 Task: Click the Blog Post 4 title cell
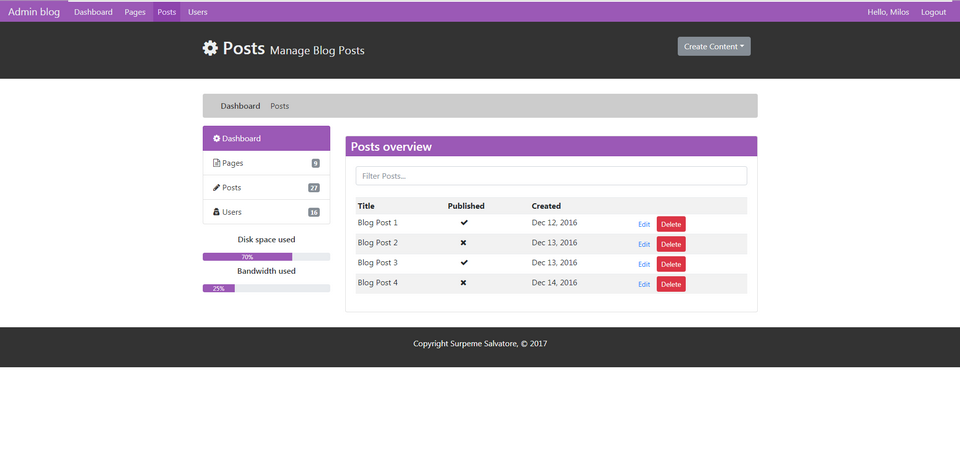click(x=378, y=283)
